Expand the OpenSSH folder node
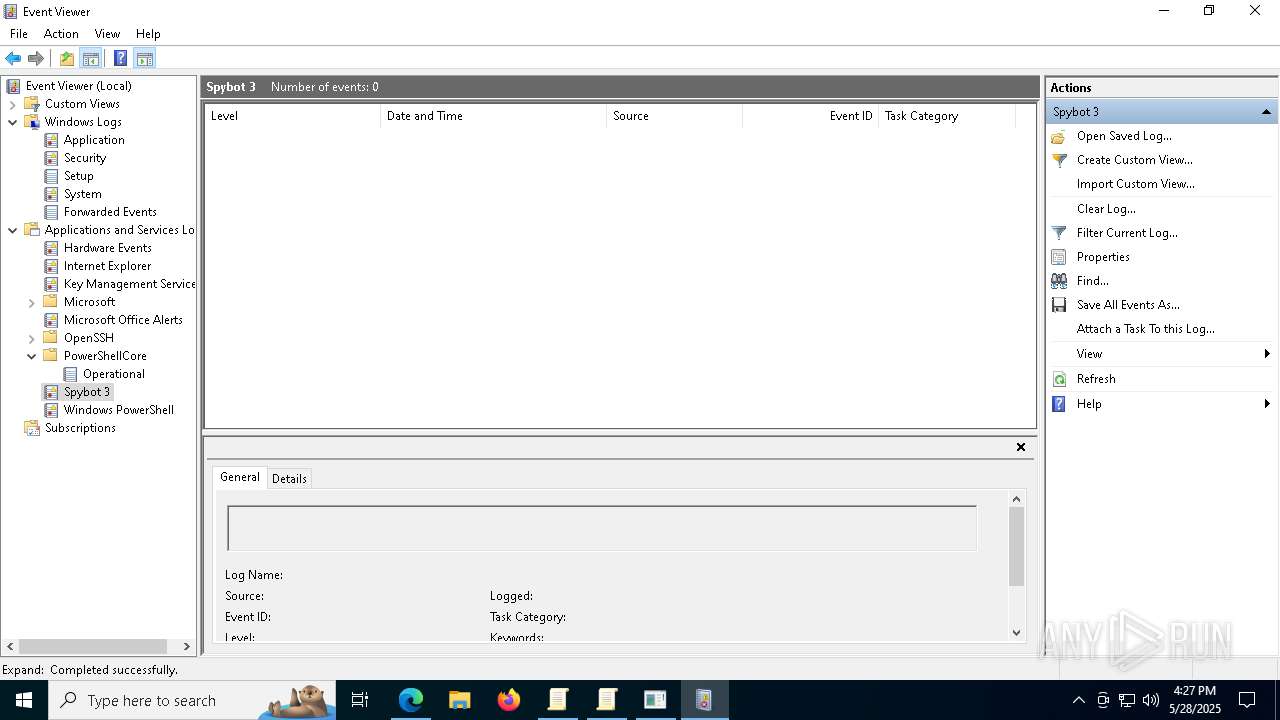1280x720 pixels. point(31,338)
